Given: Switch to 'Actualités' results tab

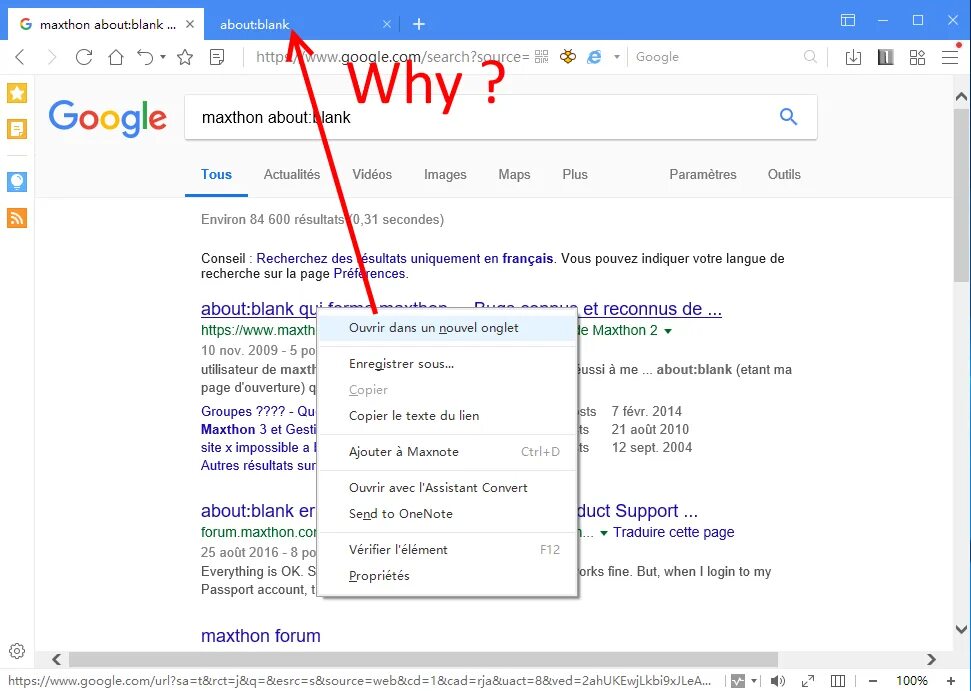Looking at the screenshot, I should tap(292, 175).
